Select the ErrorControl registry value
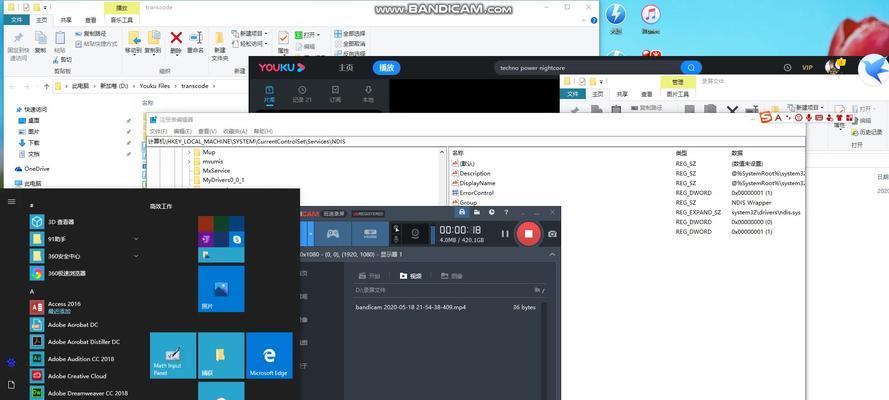Image resolution: width=889 pixels, height=400 pixels. (x=476, y=193)
